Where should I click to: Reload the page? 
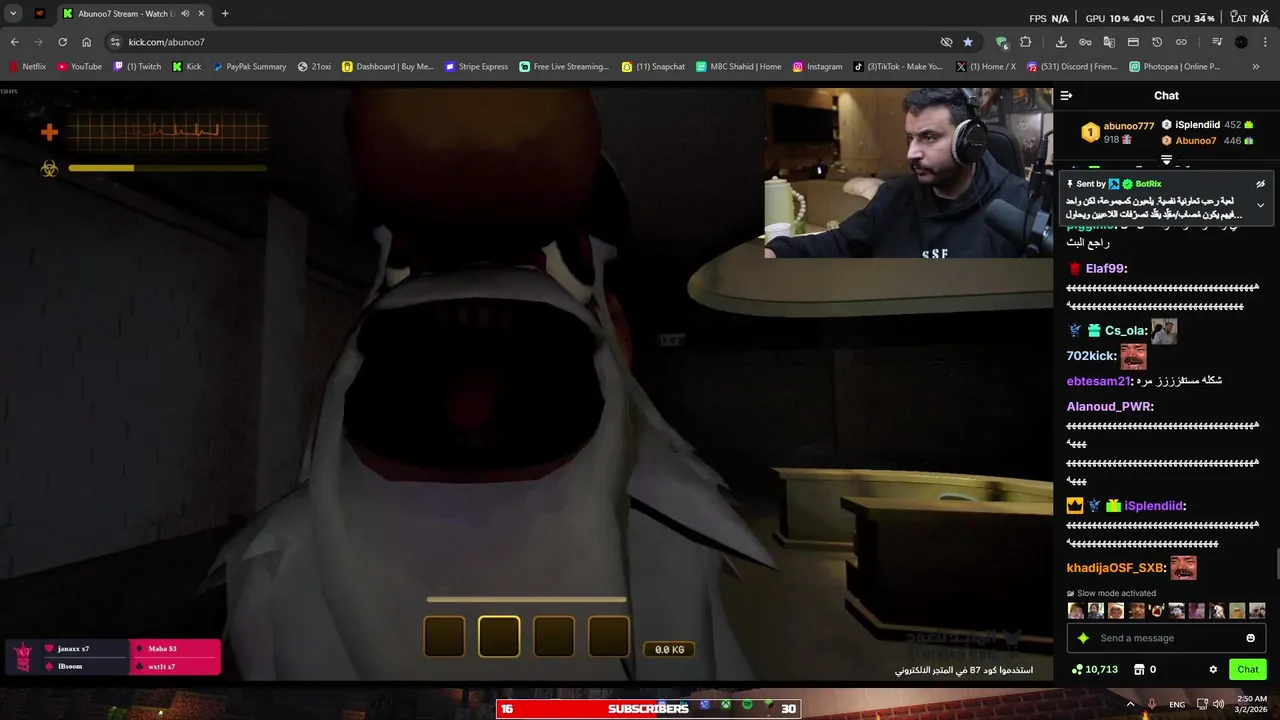(62, 42)
